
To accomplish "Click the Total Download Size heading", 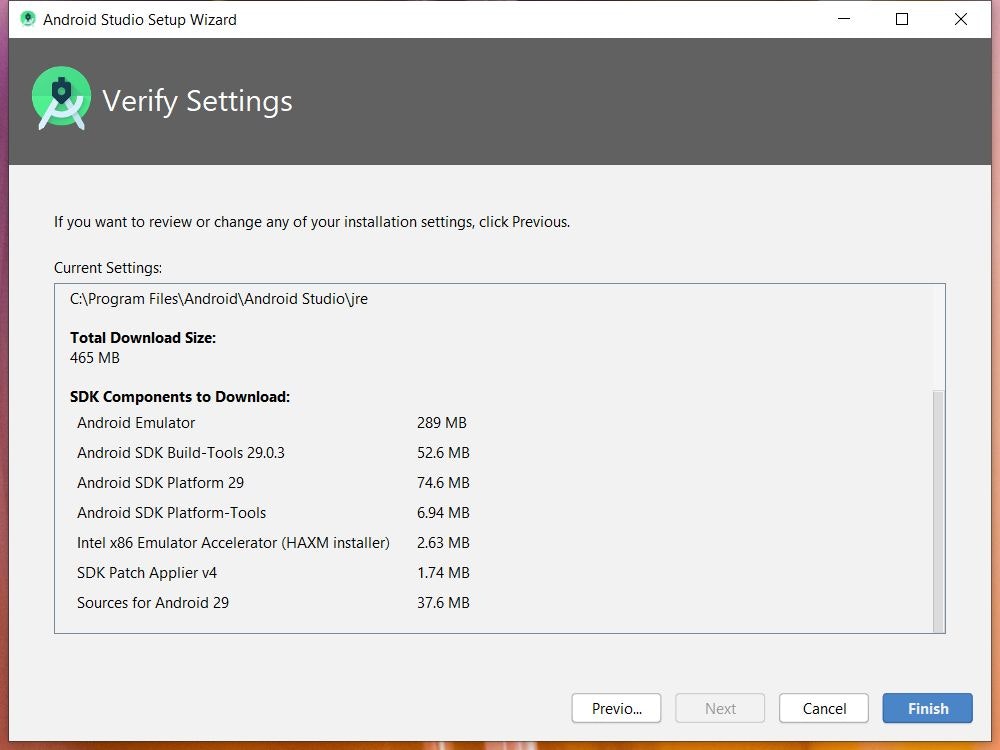I will click(x=143, y=338).
